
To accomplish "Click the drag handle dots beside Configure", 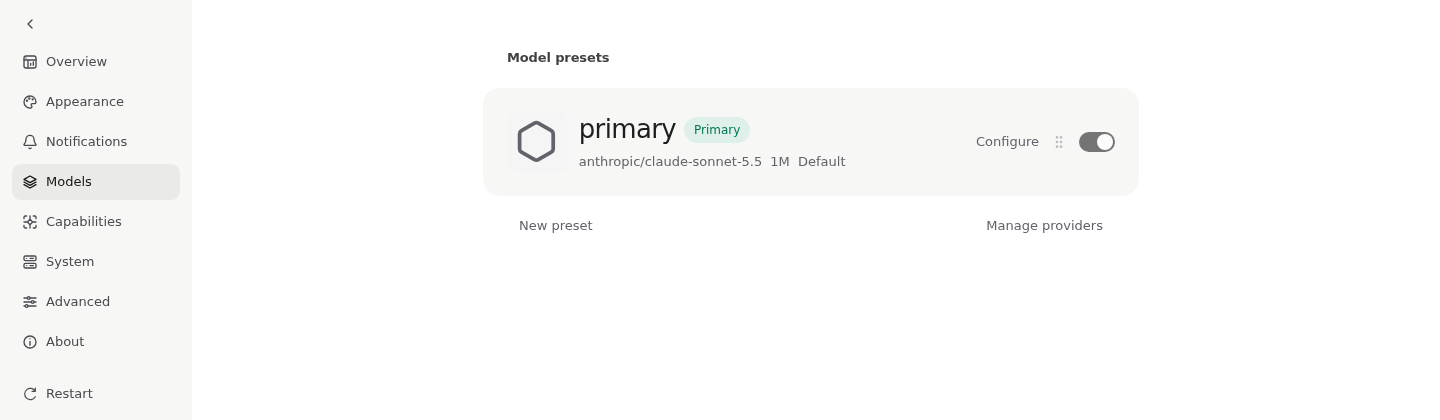I will 1059,142.
